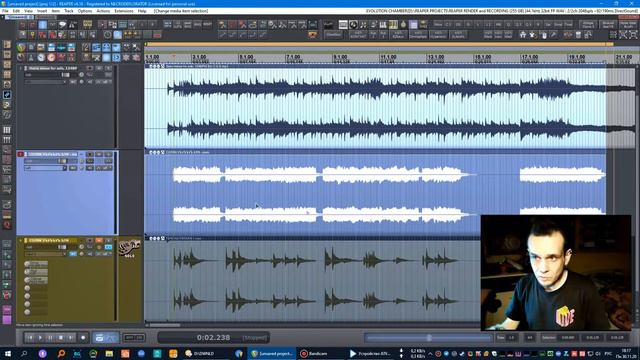Click the mouse toolbar icon
Viewport: 640px width, 360px height.
(544, 35)
